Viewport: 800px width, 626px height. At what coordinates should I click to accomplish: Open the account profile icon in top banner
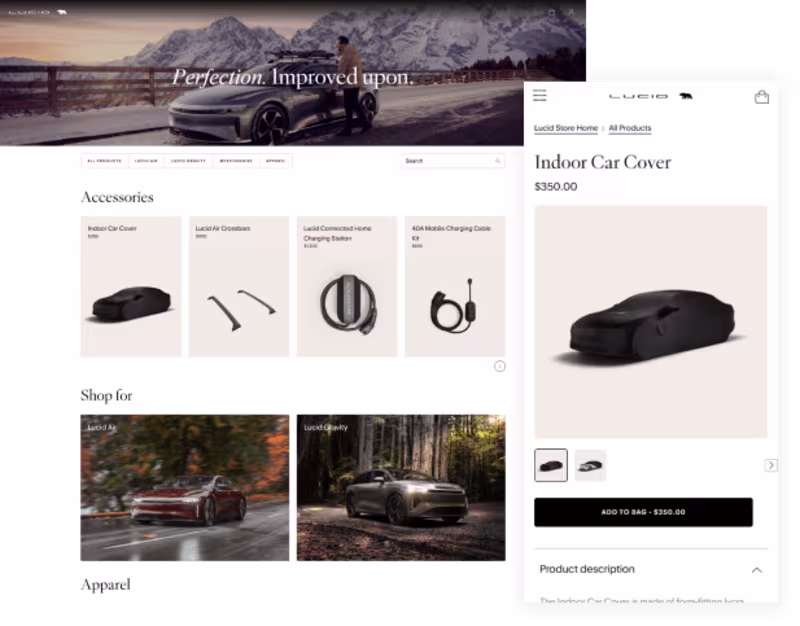click(x=571, y=12)
